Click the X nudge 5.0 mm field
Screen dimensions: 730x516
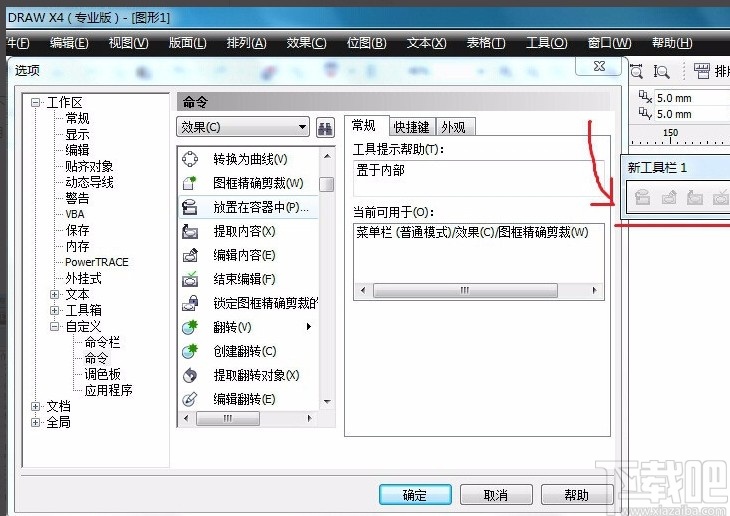(x=691, y=98)
